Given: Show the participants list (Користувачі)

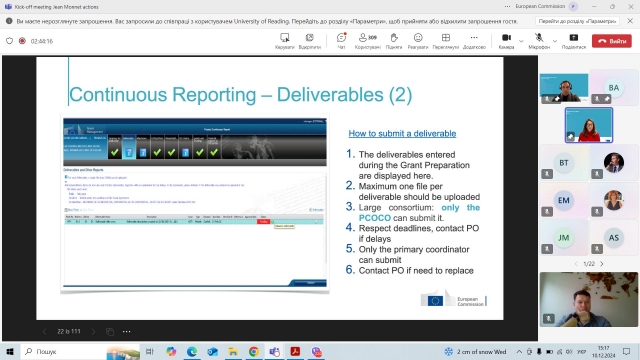Looking at the screenshot, I should tap(367, 38).
